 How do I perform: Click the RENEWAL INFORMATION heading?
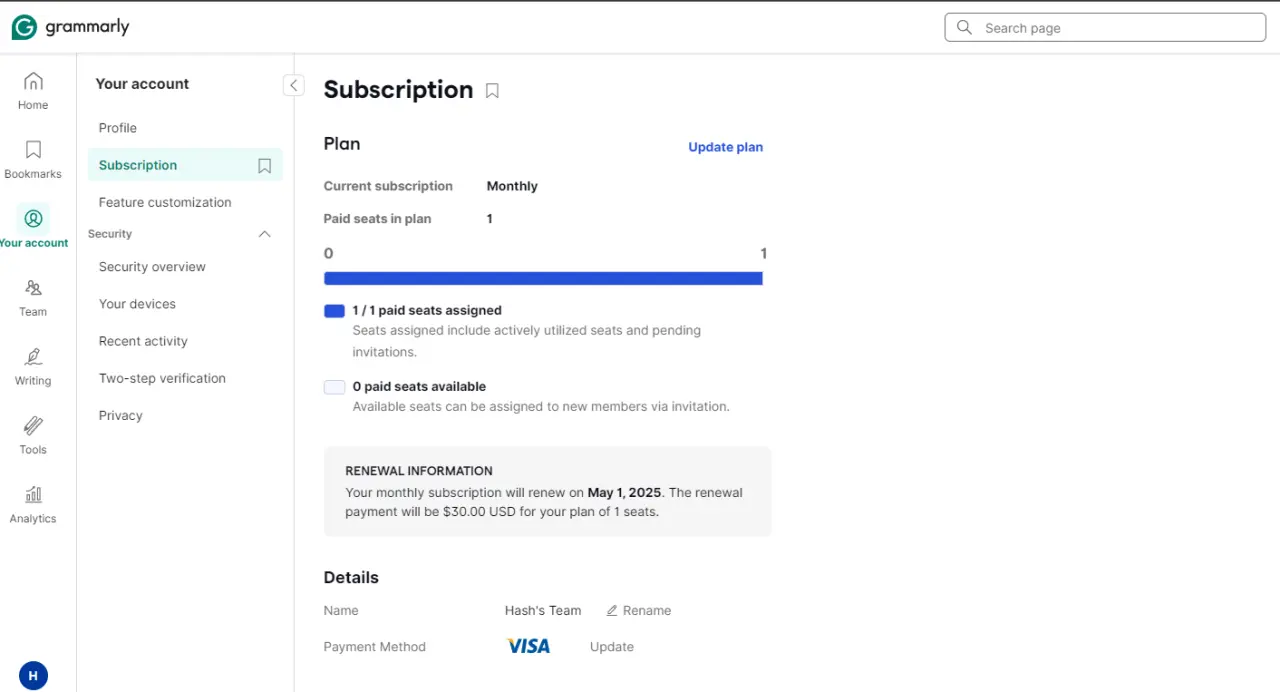coord(419,471)
